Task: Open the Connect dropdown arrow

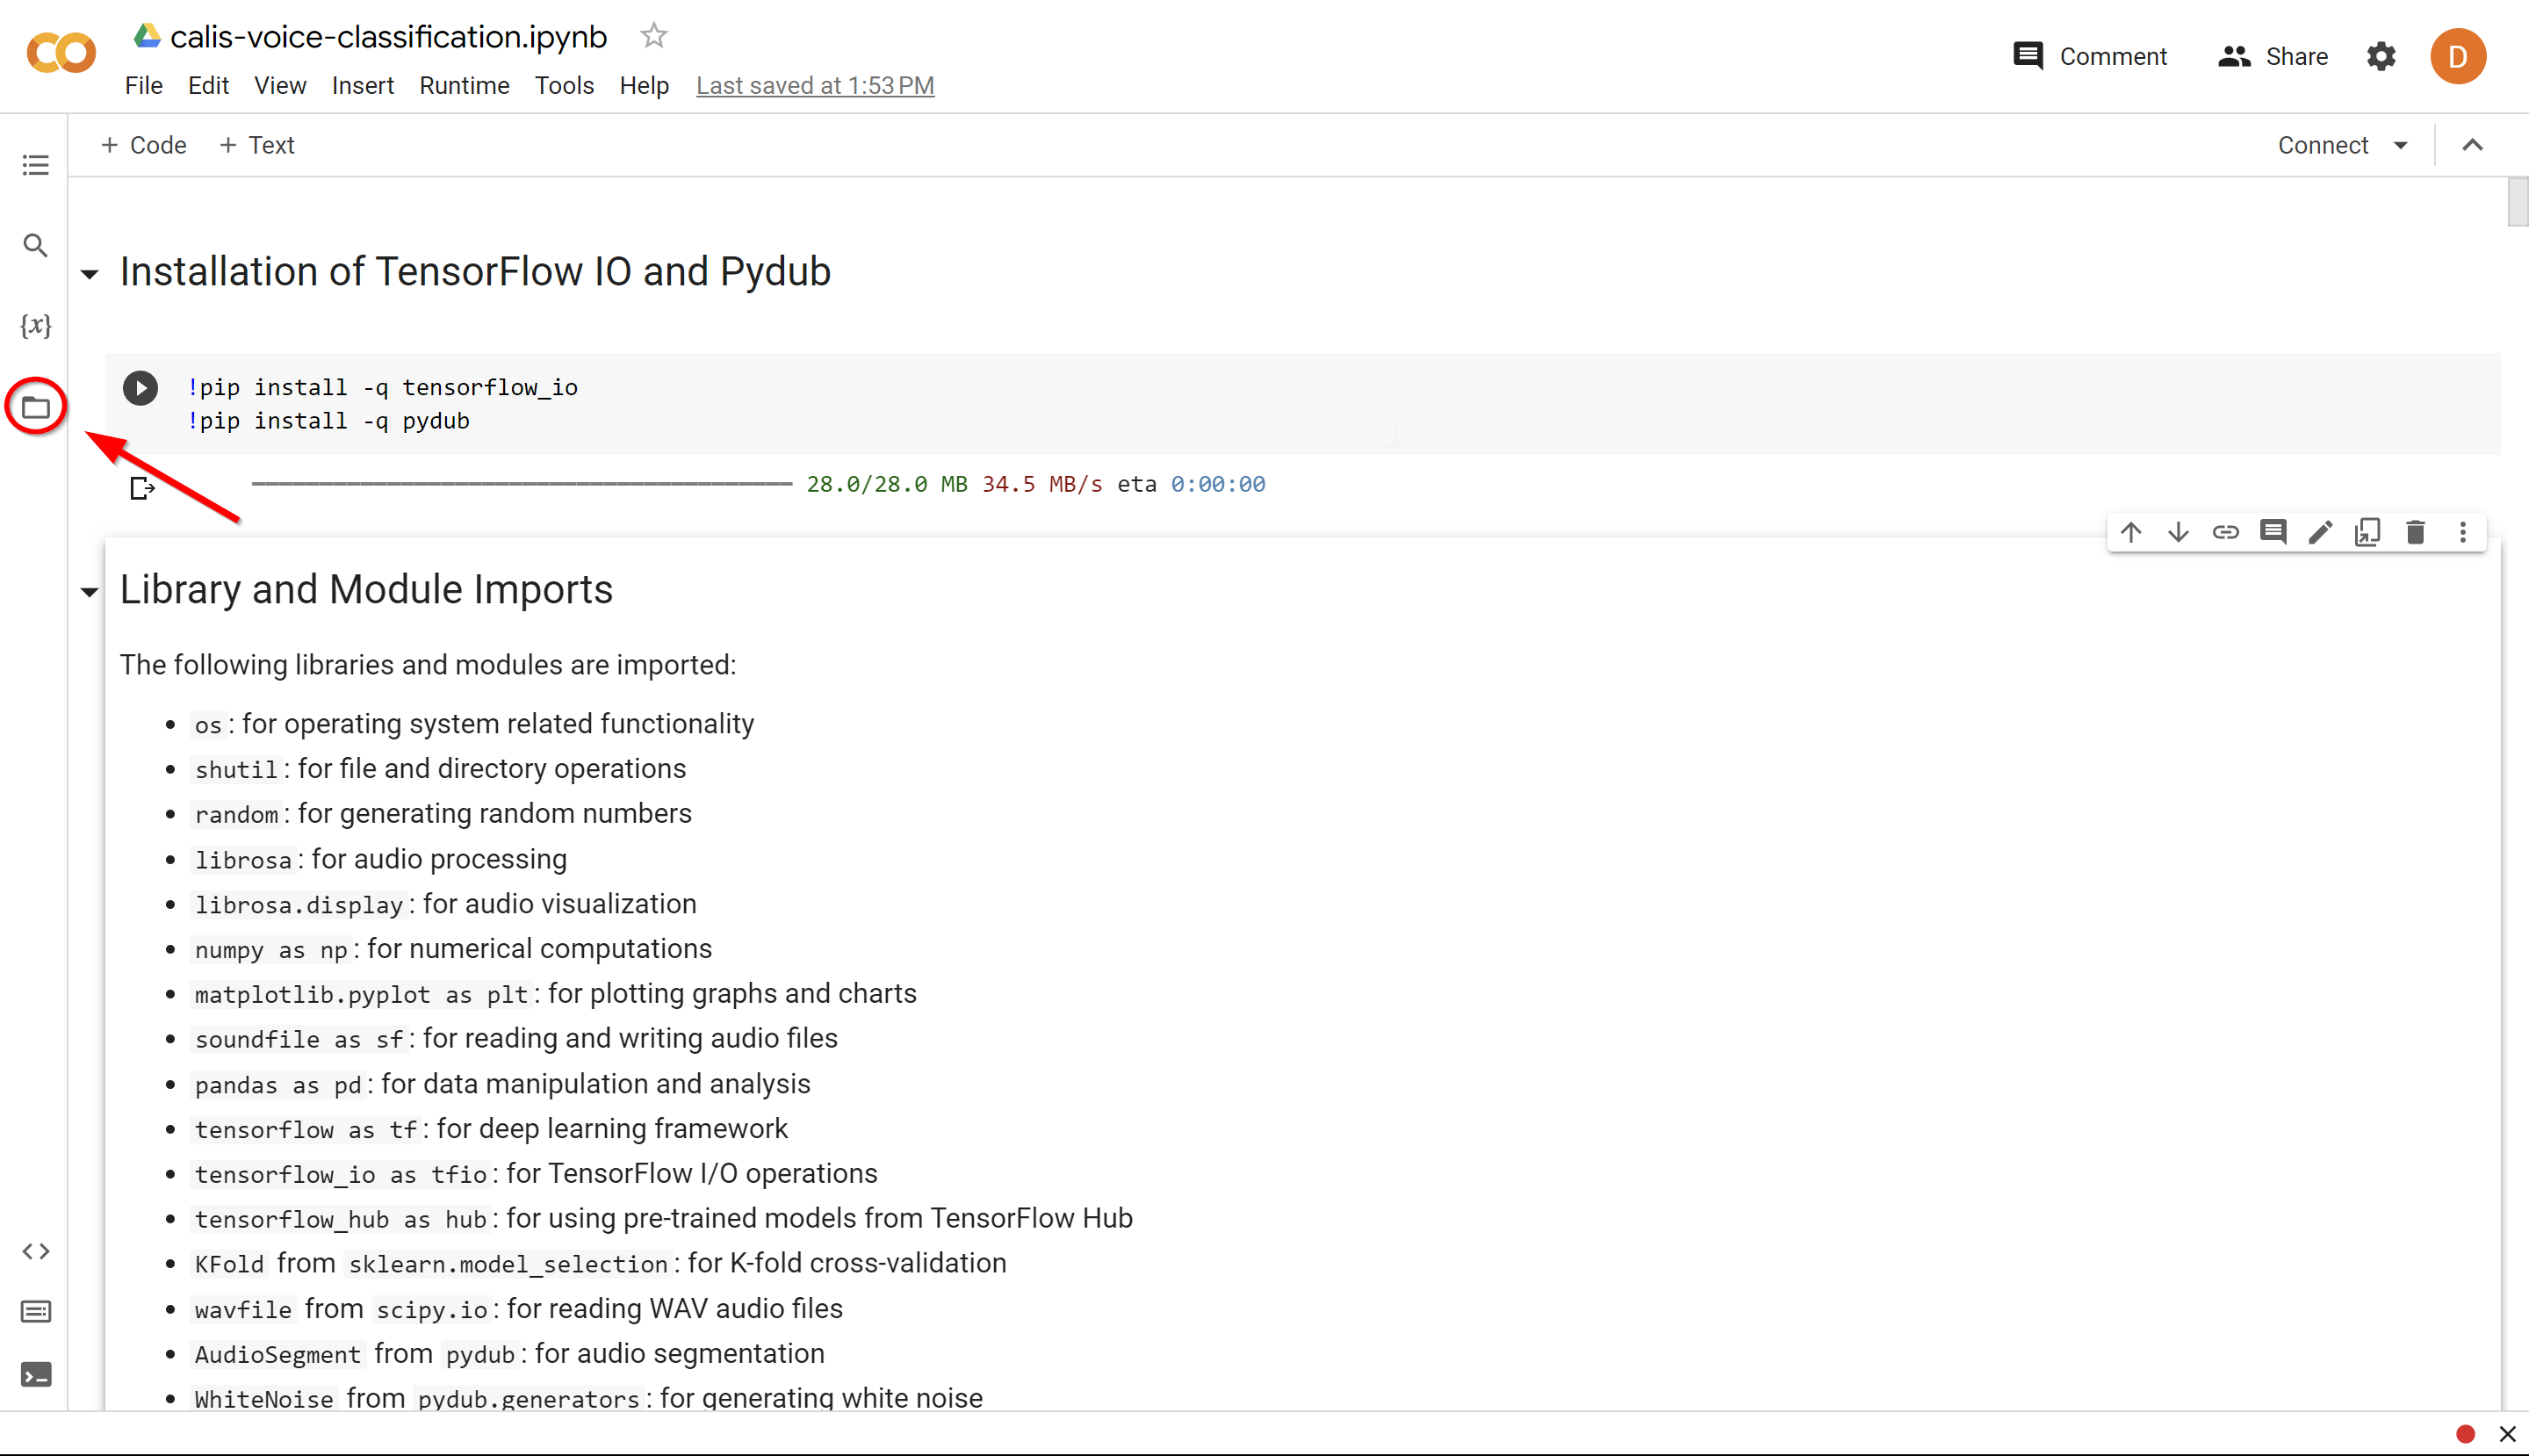Action: [2401, 145]
